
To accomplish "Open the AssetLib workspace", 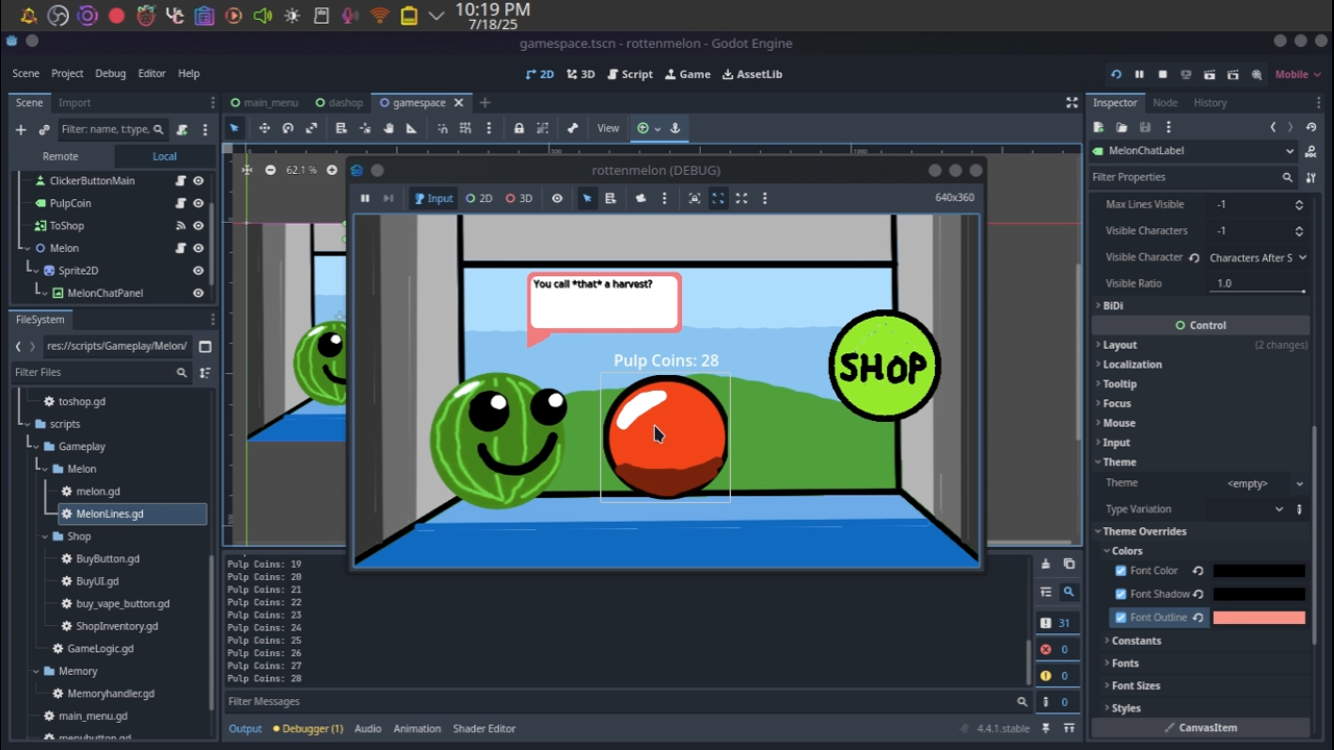I will (752, 74).
